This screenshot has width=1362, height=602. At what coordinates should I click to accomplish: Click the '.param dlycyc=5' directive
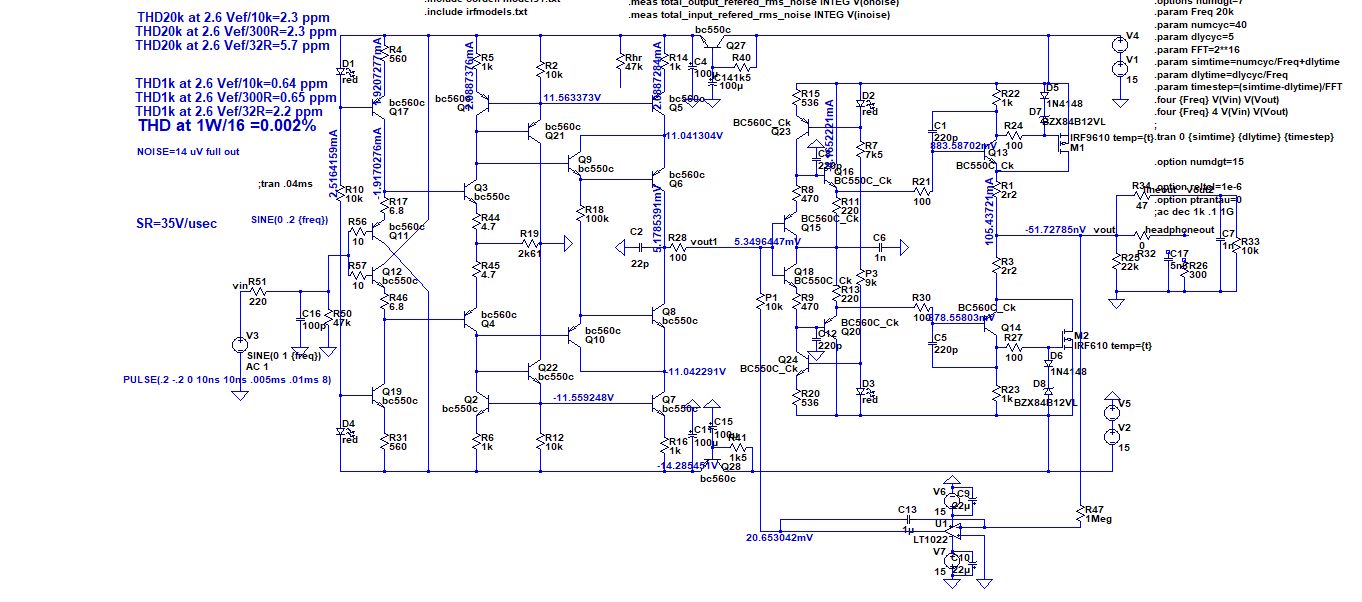point(1195,38)
